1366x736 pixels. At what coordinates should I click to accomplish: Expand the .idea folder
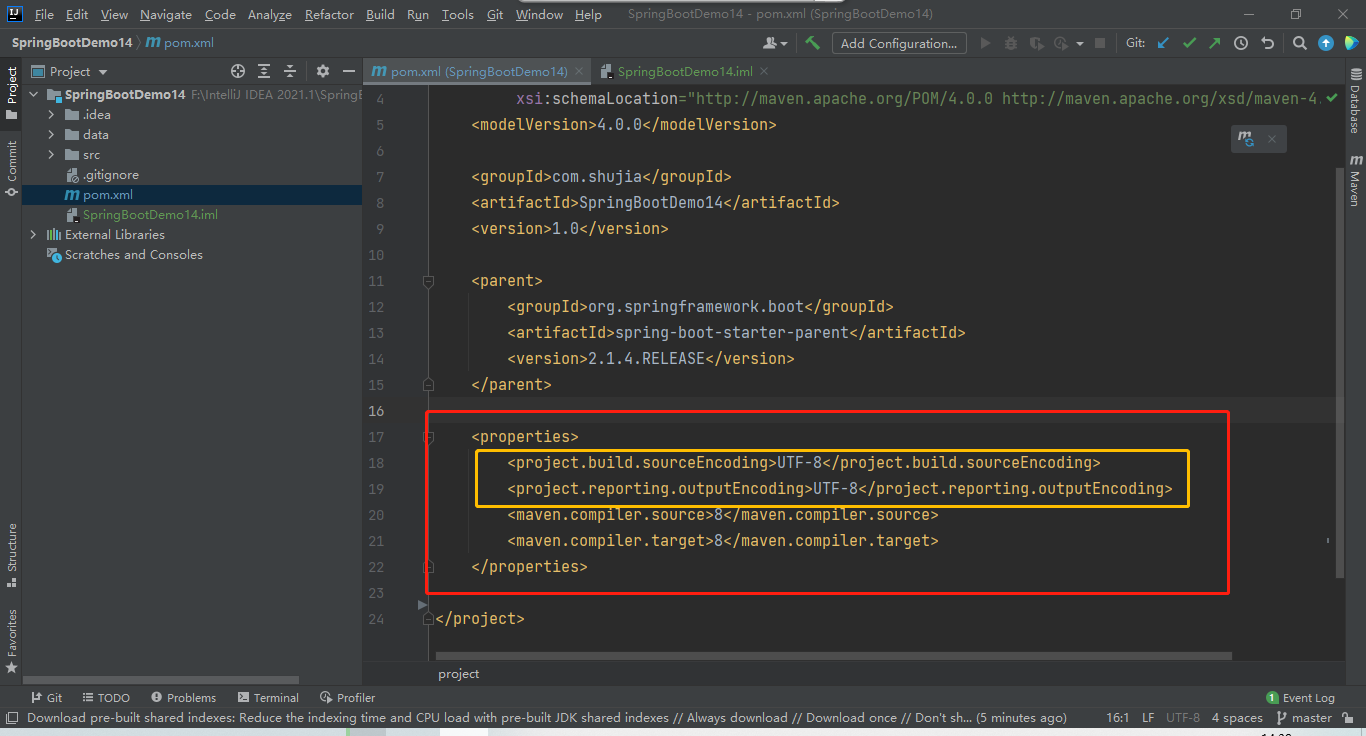[51, 115]
